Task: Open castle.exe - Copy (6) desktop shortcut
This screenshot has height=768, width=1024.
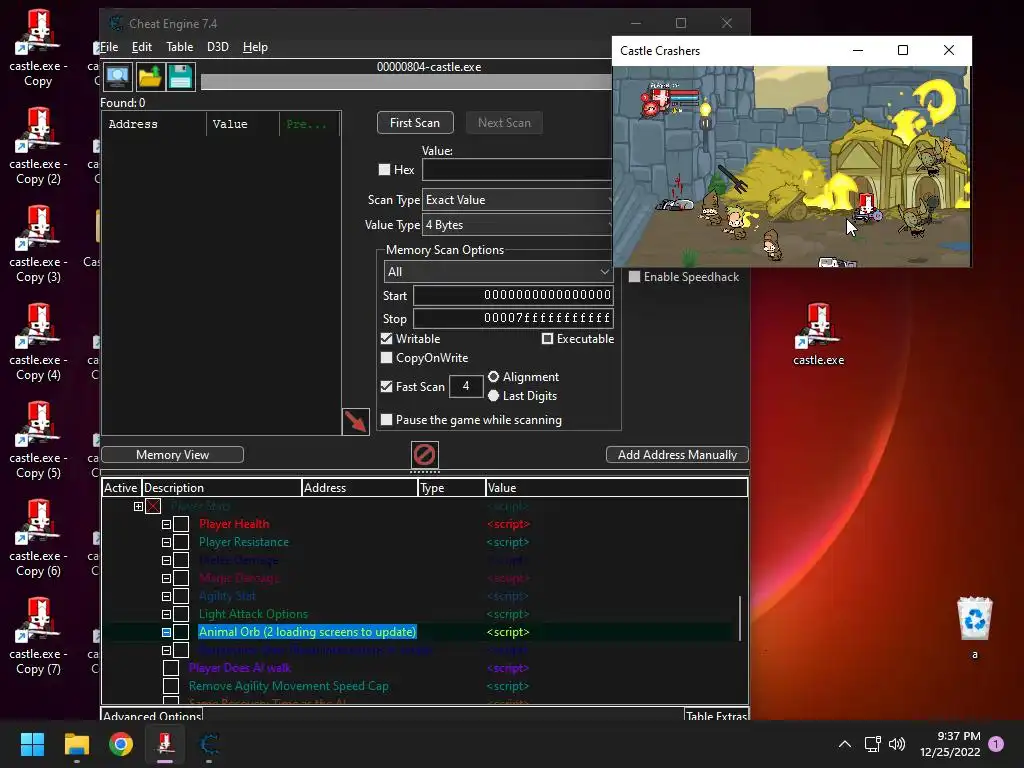Action: coord(39,539)
